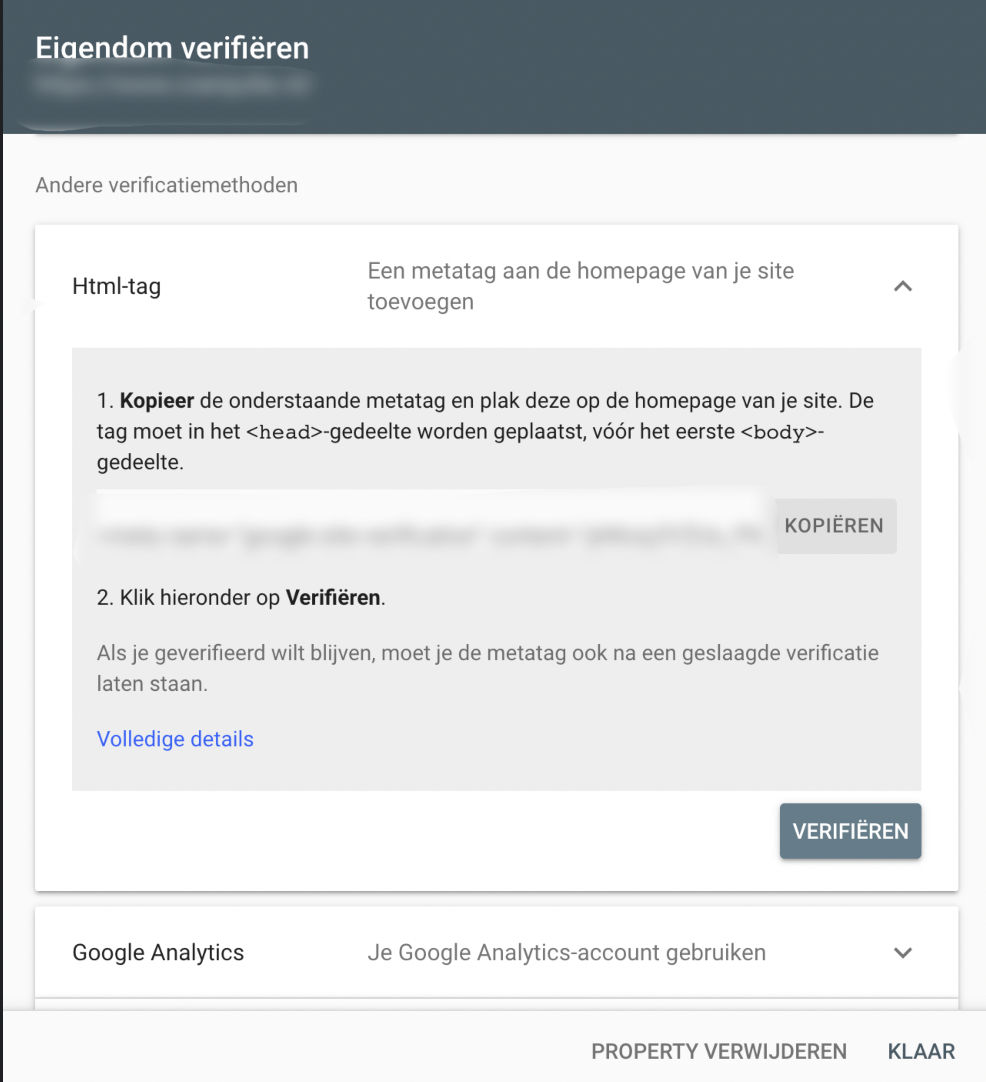
Task: Click the VERIFIËREN button
Action: click(x=850, y=831)
